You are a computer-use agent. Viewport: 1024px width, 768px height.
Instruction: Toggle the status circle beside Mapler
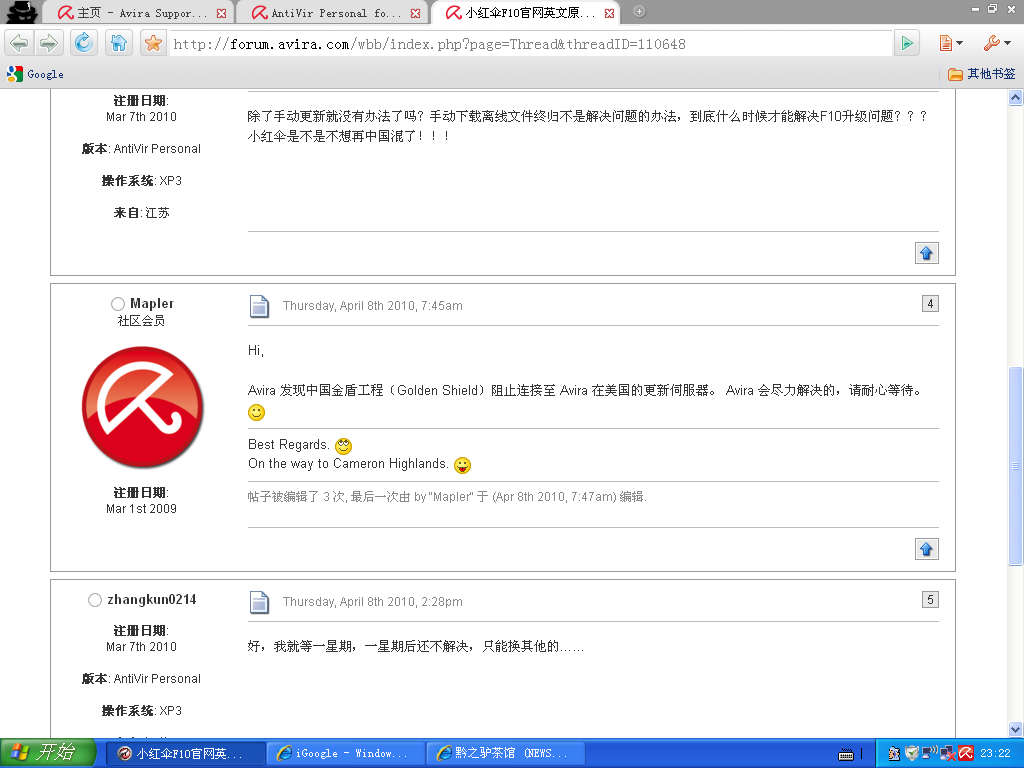click(x=118, y=304)
